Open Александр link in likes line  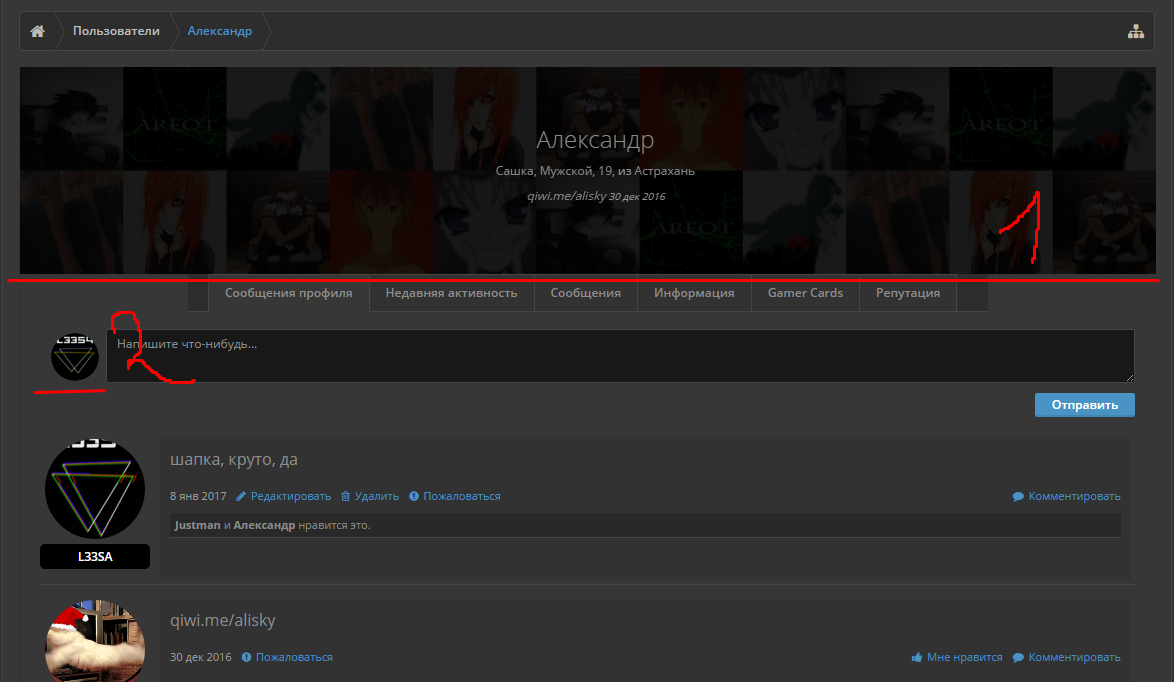(264, 525)
